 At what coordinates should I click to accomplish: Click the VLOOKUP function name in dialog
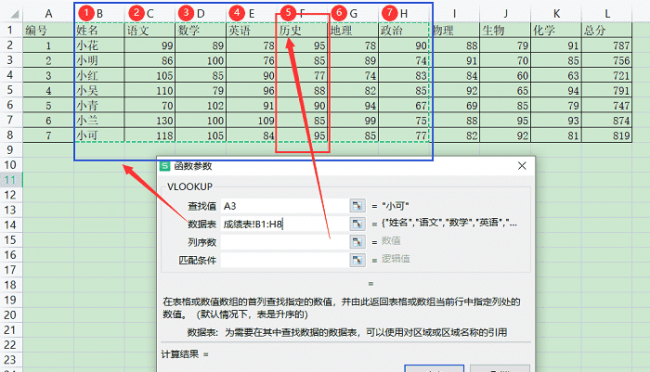(x=190, y=187)
